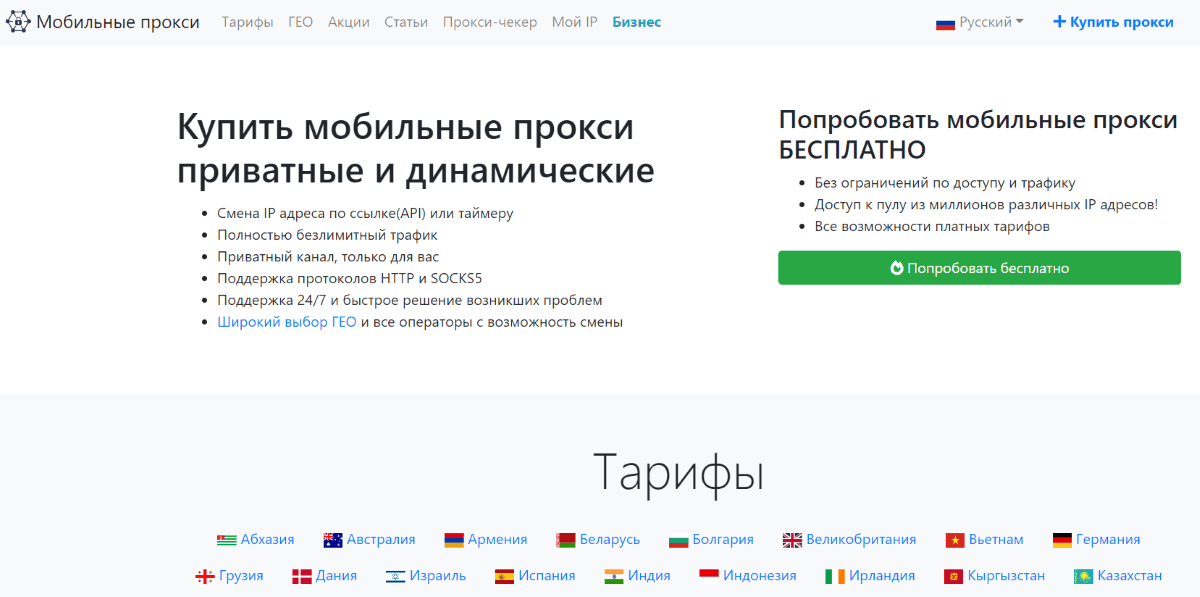Click the Georgia flag icon

[x=205, y=576]
